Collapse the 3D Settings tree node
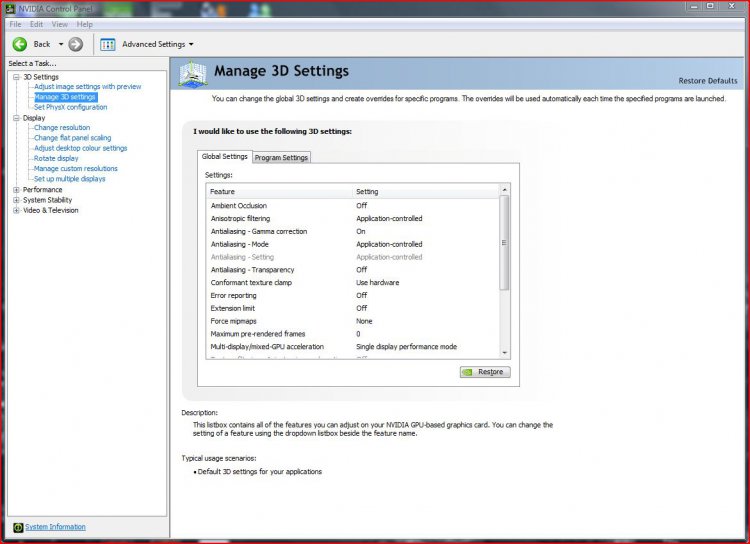The height and width of the screenshot is (544, 750). 16,77
